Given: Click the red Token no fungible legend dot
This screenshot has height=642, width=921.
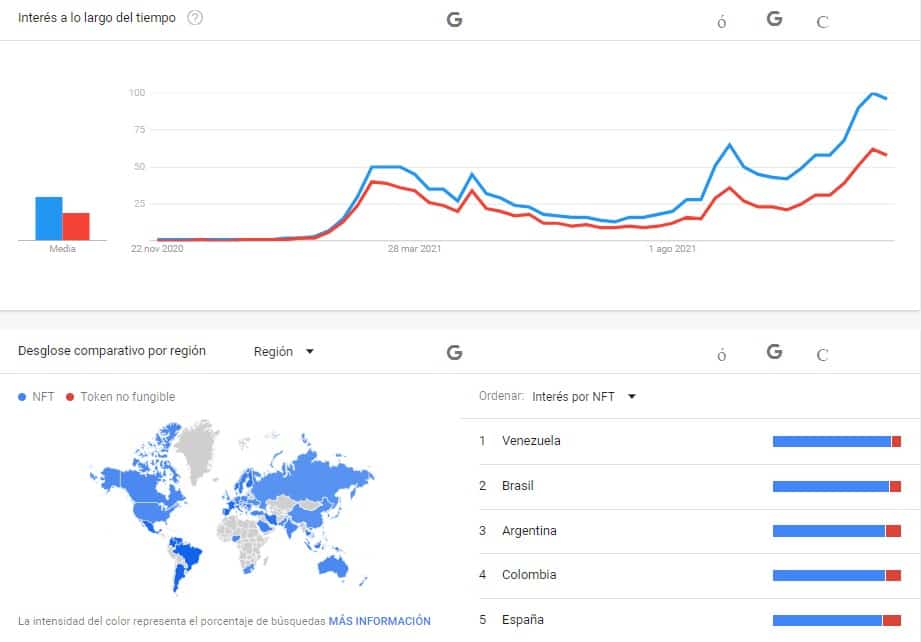Looking at the screenshot, I should tap(70, 397).
